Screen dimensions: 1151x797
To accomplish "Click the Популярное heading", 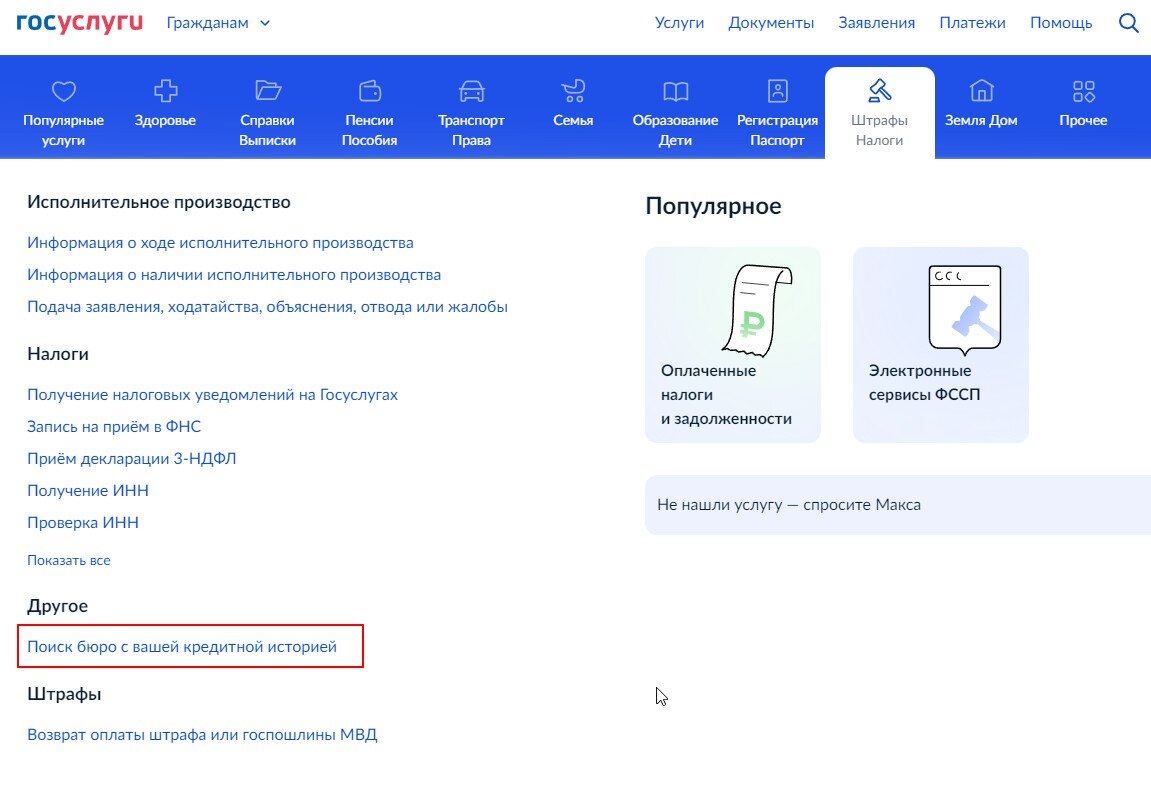I will pos(713,206).
